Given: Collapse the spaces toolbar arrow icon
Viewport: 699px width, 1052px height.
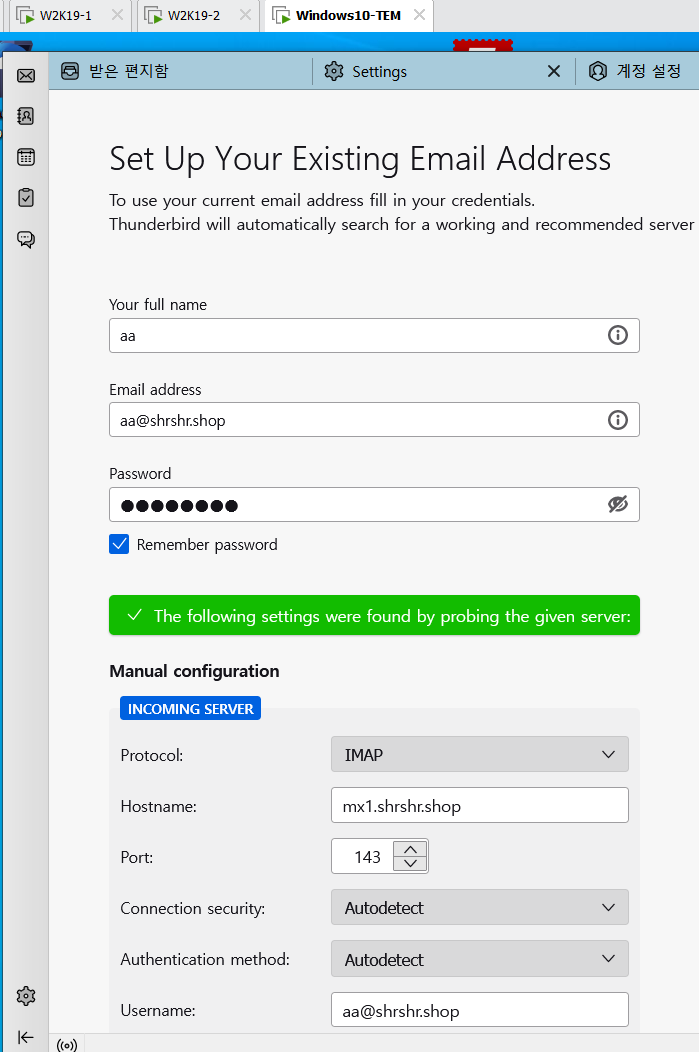Looking at the screenshot, I should coord(25,1037).
